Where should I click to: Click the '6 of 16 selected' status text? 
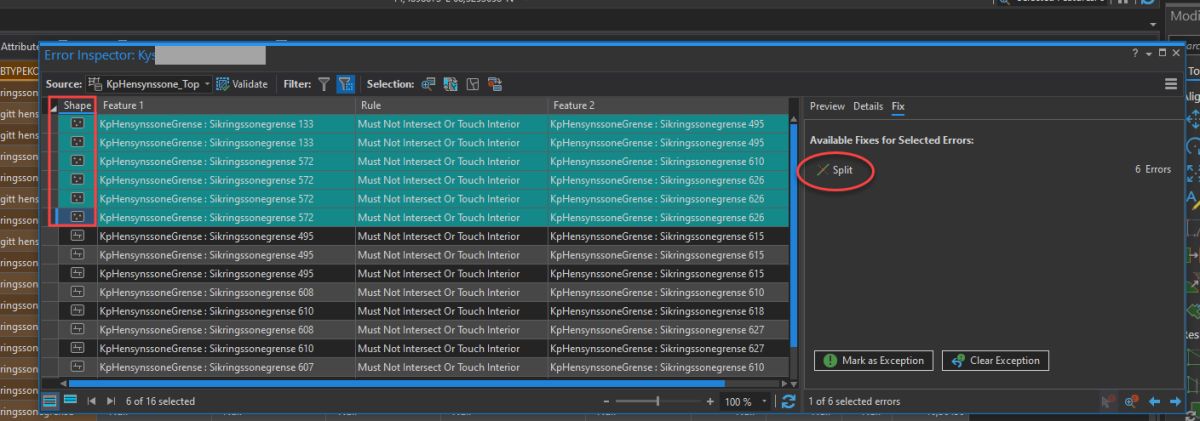click(x=161, y=401)
